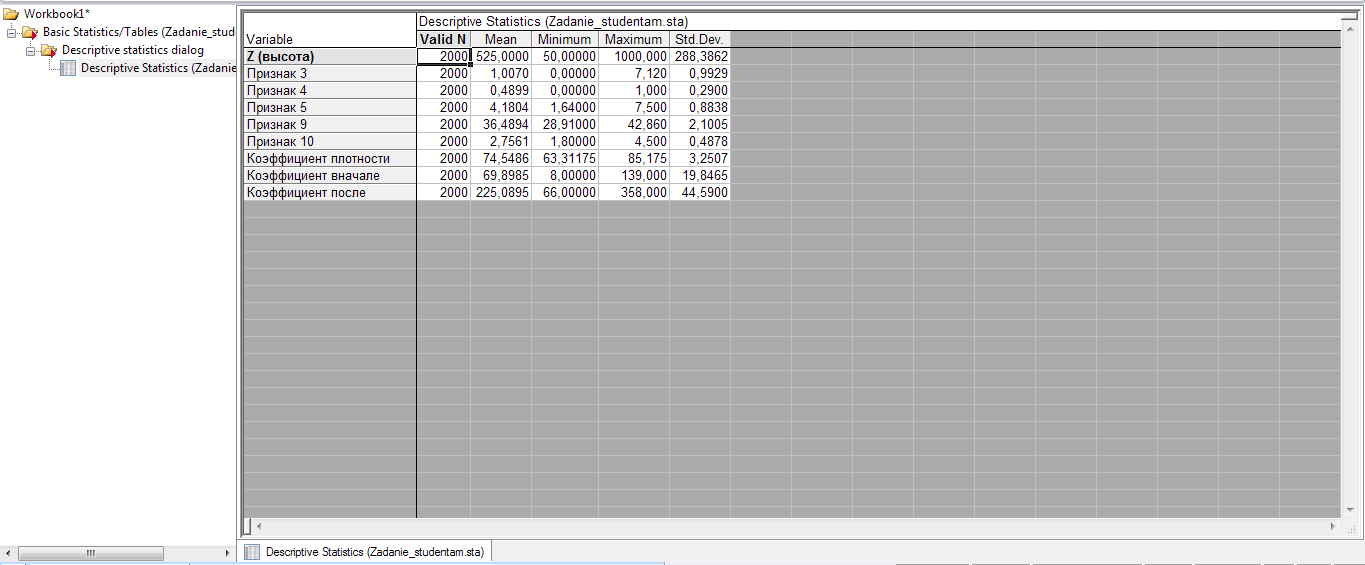Select row header Признак 9
1365x565 pixels.
[x=330, y=125]
